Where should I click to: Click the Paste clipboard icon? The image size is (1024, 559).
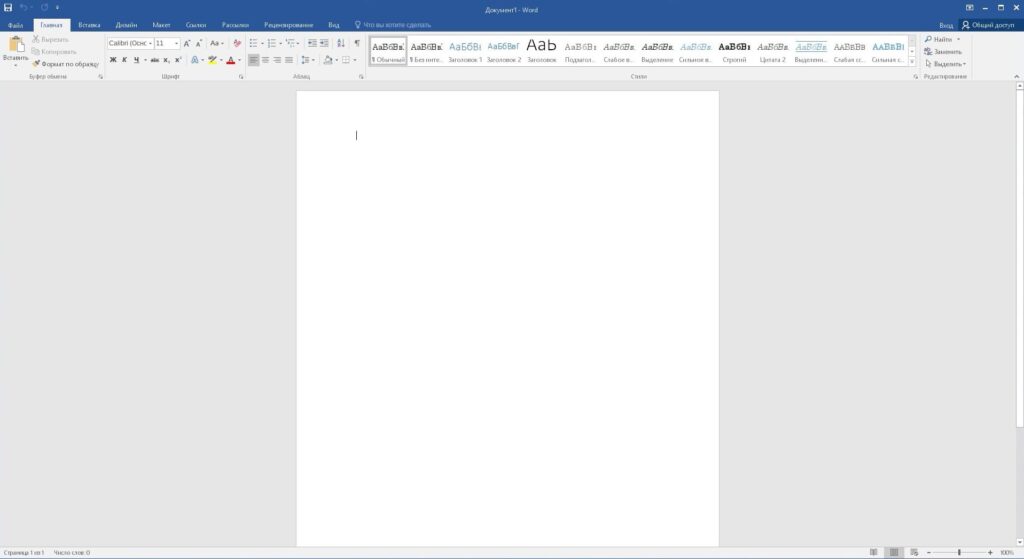16,46
